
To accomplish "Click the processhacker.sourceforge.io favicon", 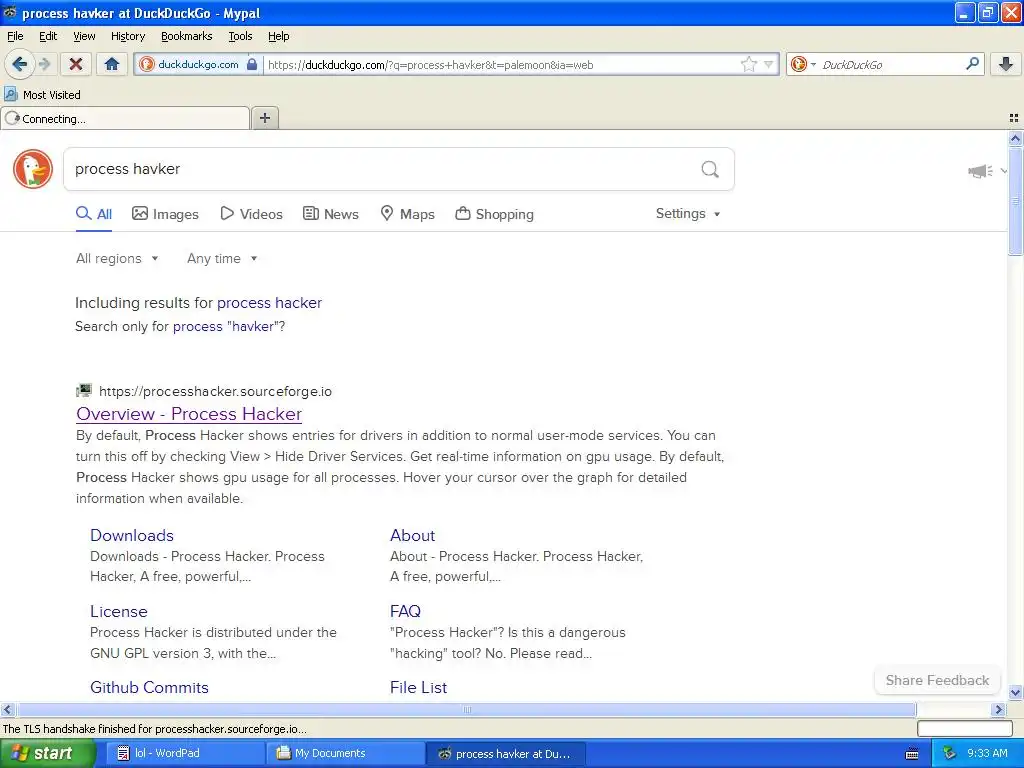I will click(x=84, y=391).
